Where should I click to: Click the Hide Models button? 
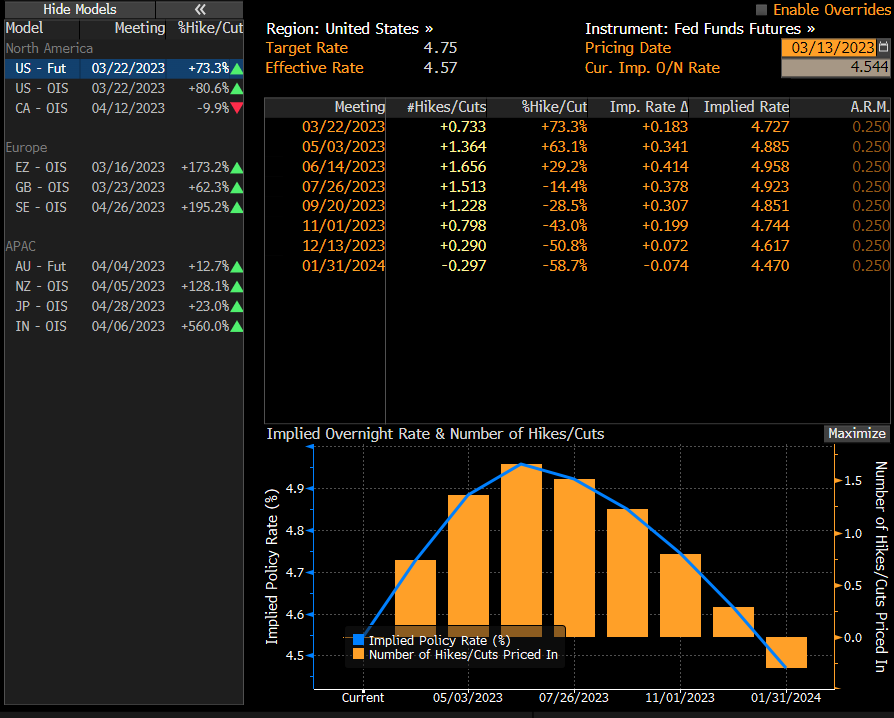(79, 9)
